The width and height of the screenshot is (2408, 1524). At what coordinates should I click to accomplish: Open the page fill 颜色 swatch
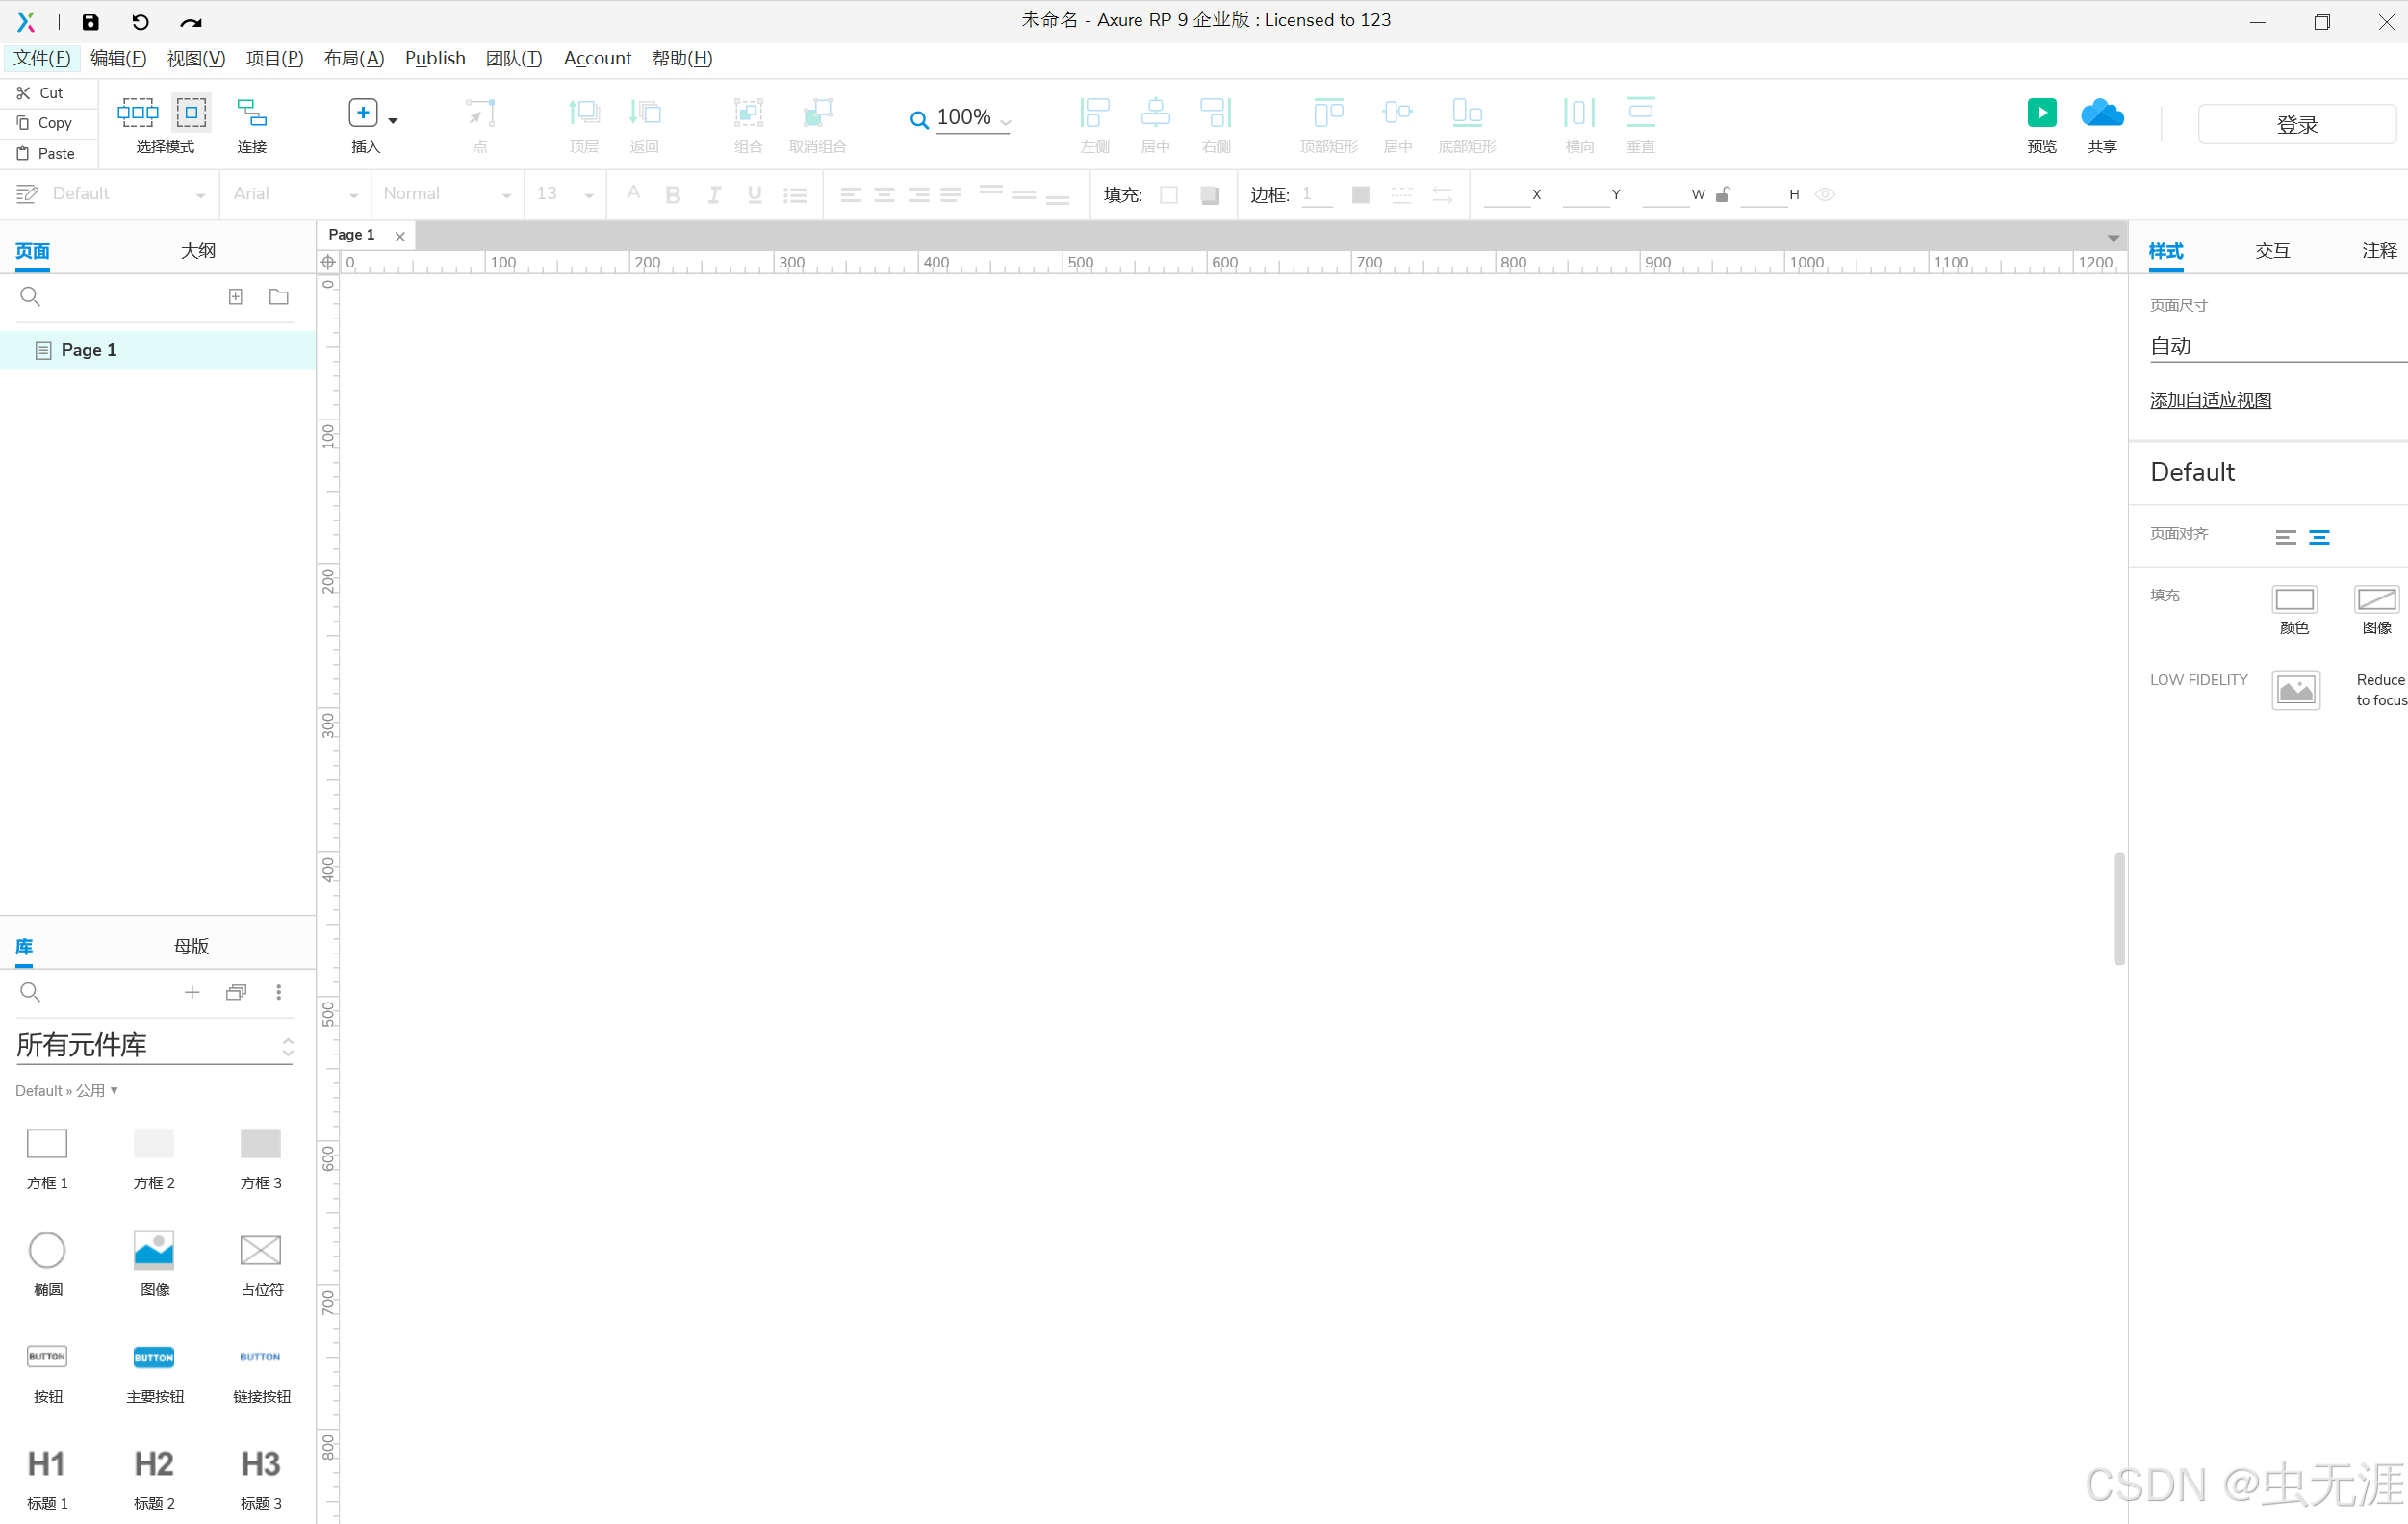(2293, 599)
